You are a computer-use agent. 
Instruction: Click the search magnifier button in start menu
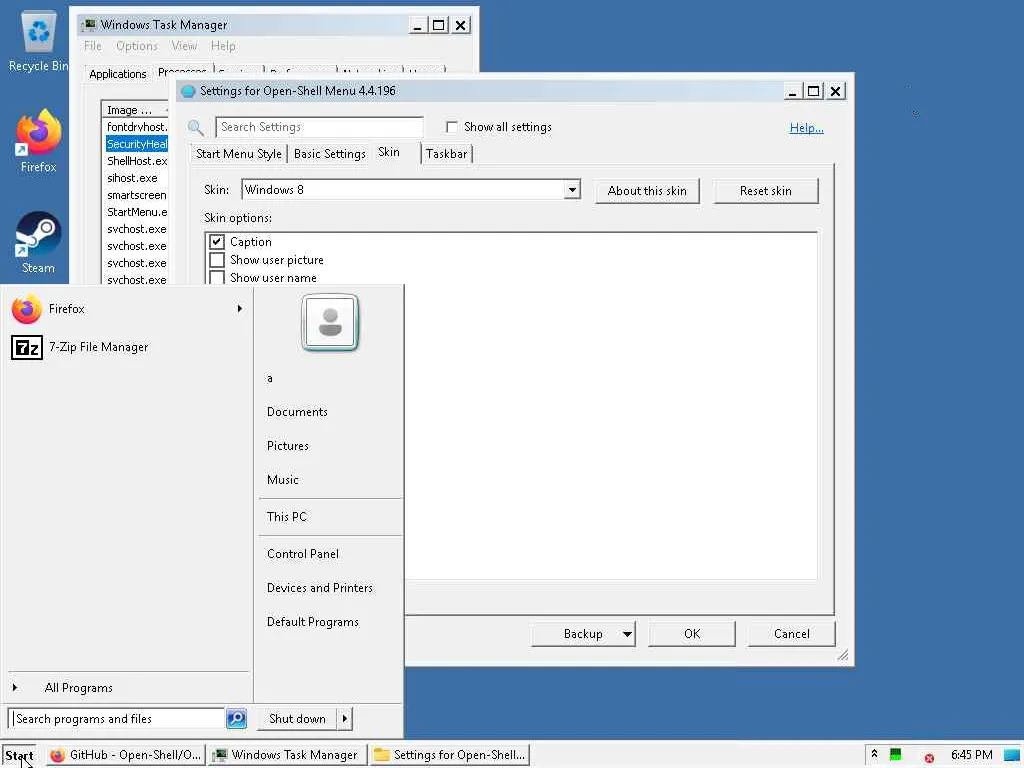(236, 718)
